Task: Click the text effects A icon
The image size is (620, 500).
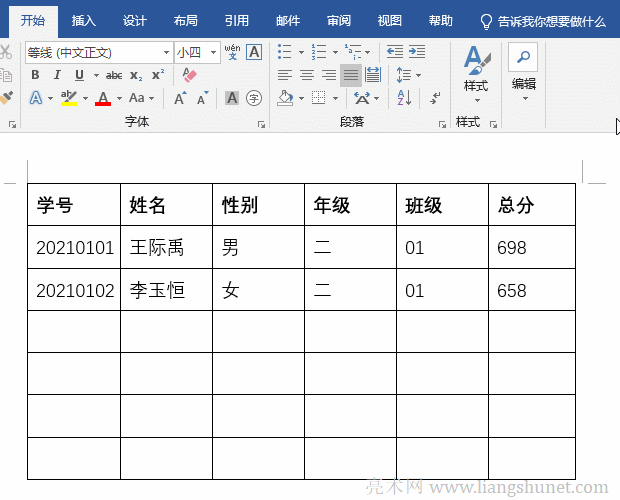Action: coord(36,98)
